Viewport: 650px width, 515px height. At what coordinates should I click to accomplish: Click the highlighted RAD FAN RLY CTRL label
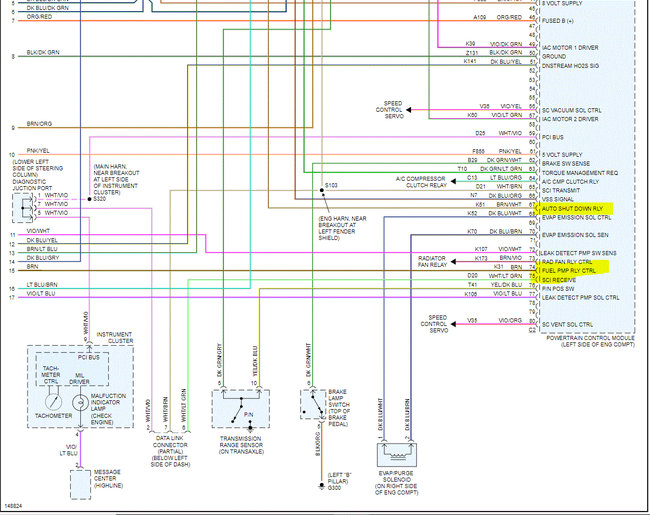point(567,262)
